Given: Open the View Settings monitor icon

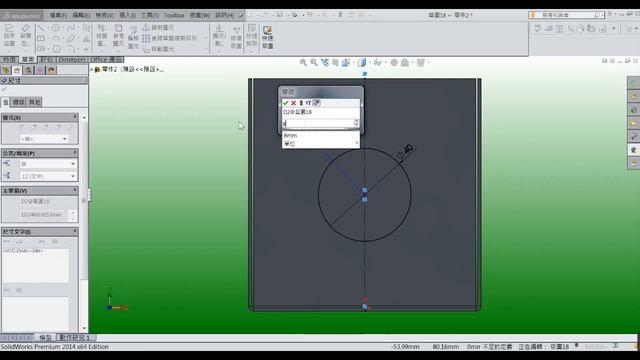Looking at the screenshot, I should point(421,62).
